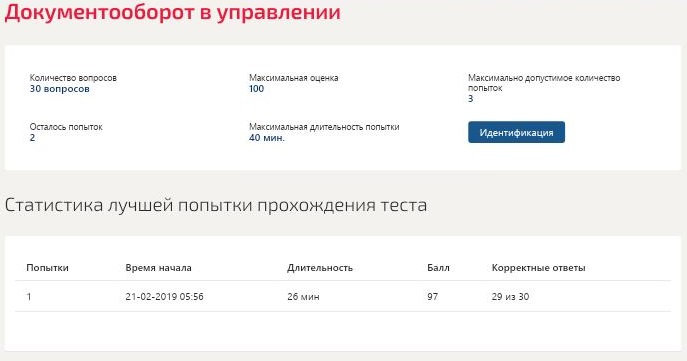This screenshot has width=687, height=361.
Task: Select the Максимальная оценка value 100
Action: tap(256, 89)
